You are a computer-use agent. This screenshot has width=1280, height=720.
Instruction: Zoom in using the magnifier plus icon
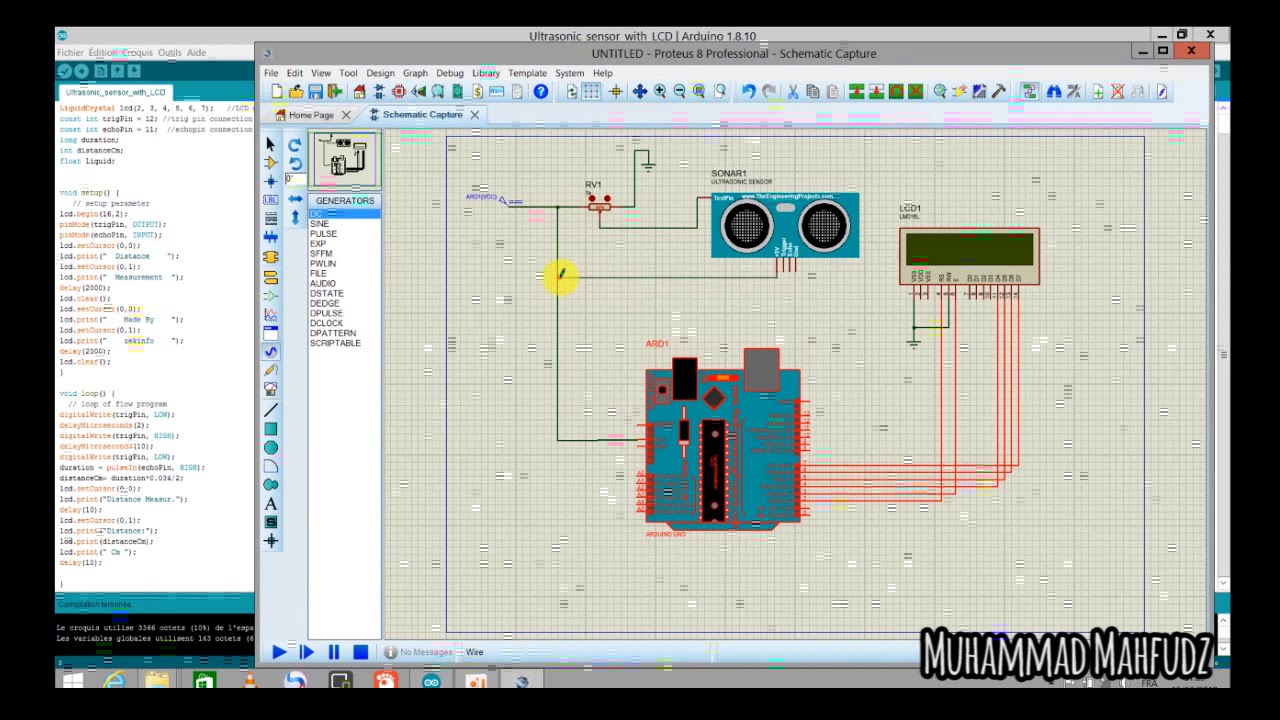coord(660,92)
